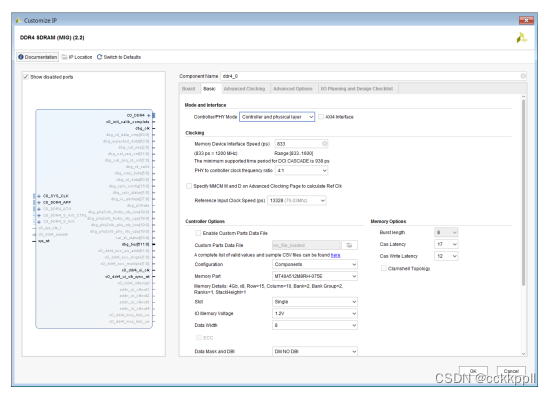Enable Custom Parts Data File checkbox
The height and width of the screenshot is (395, 551).
click(x=198, y=233)
